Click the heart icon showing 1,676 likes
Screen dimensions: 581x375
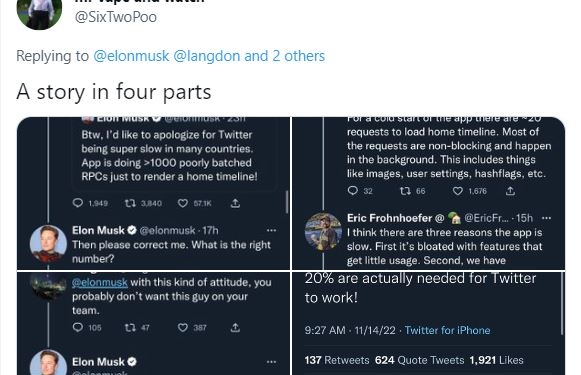pos(458,191)
